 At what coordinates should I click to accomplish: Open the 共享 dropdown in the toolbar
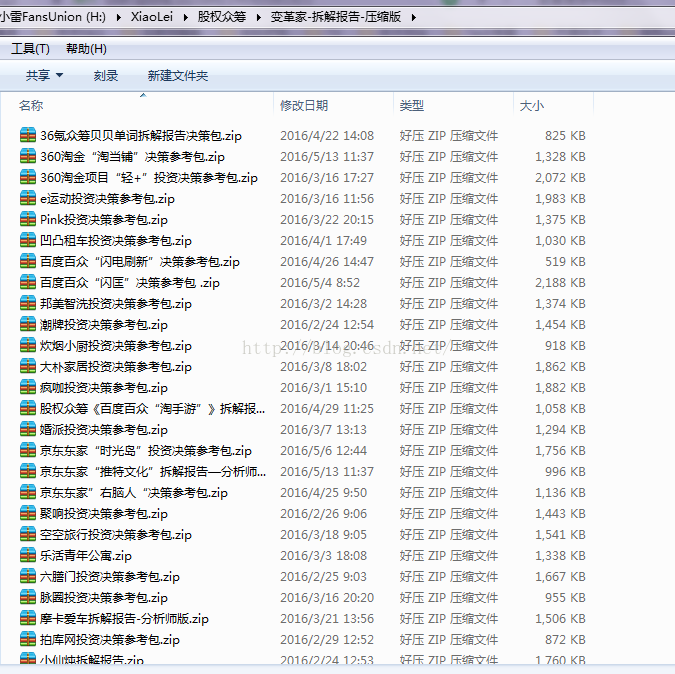click(x=44, y=76)
